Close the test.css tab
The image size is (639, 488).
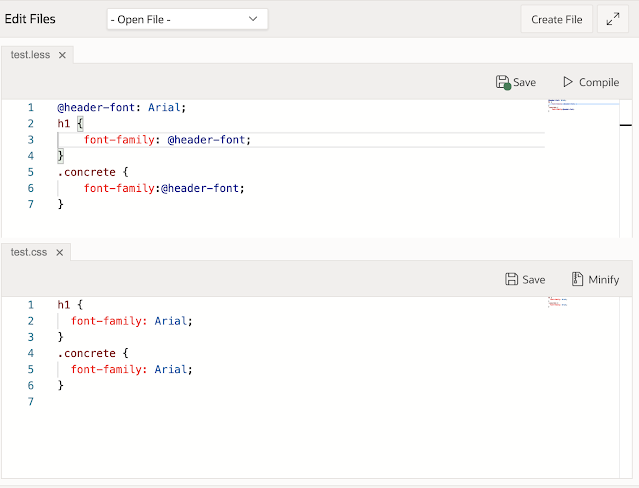tap(59, 253)
